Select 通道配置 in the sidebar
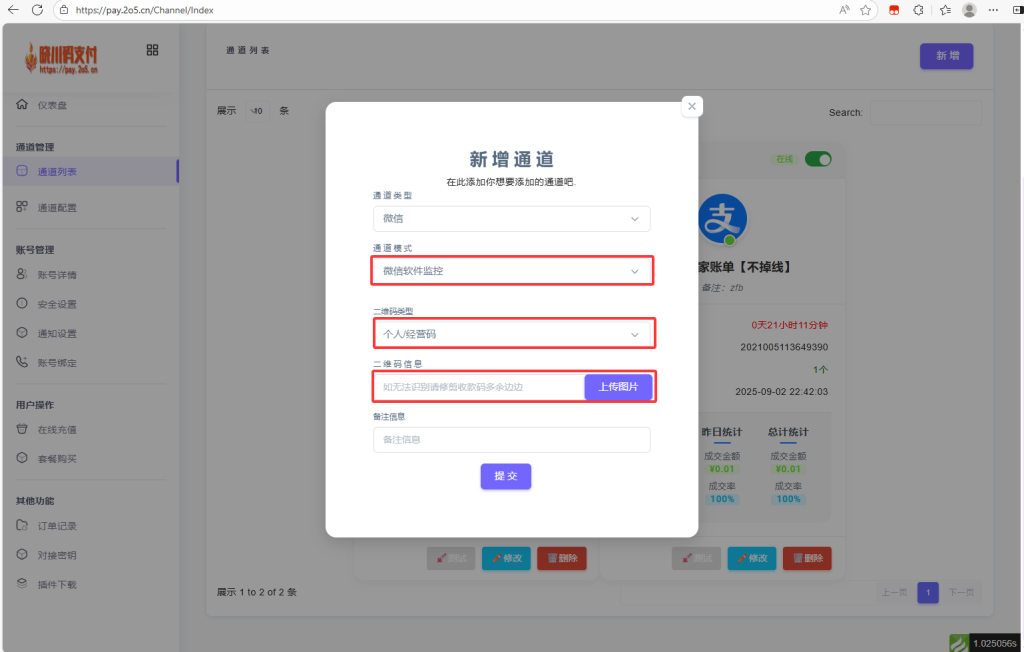This screenshot has height=652, width=1024. (x=57, y=208)
